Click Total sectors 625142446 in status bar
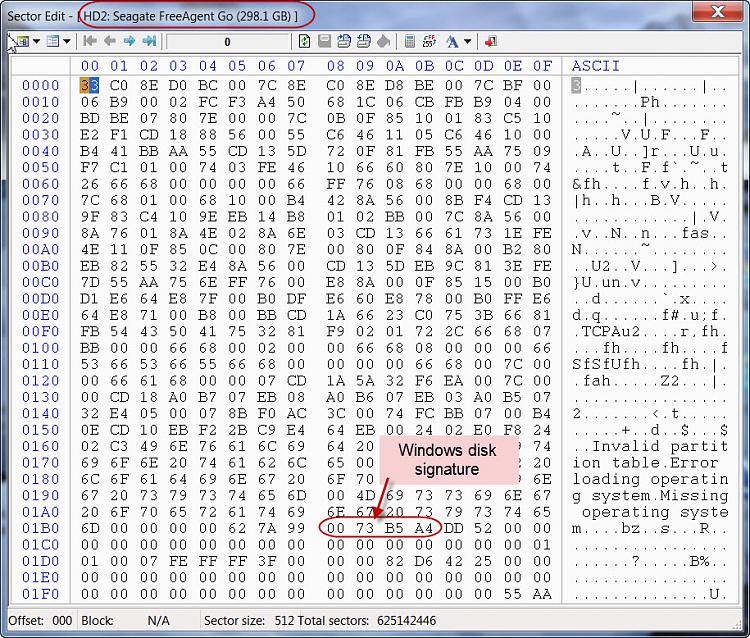This screenshot has height=638, width=750. (x=367, y=621)
